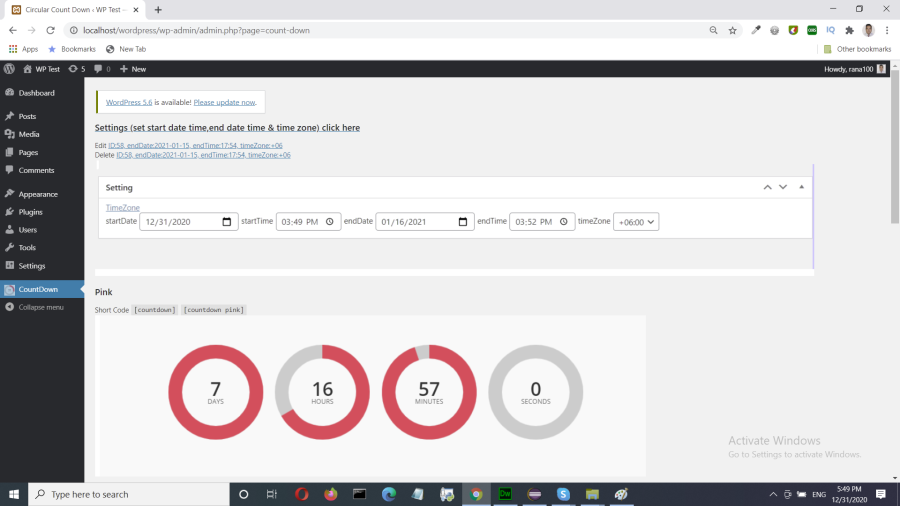Open the comments bubble in admin bar
Image resolution: width=900 pixels, height=506 pixels.
click(102, 69)
